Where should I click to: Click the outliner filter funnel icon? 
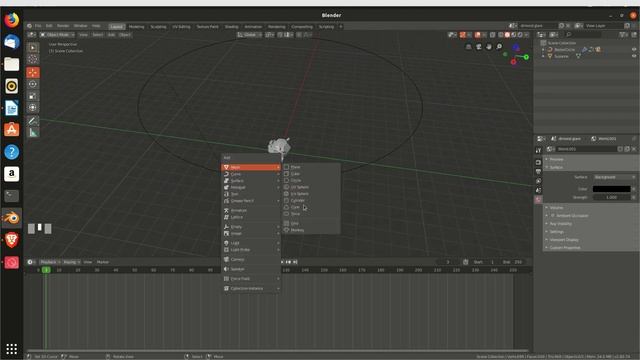(x=622, y=35)
